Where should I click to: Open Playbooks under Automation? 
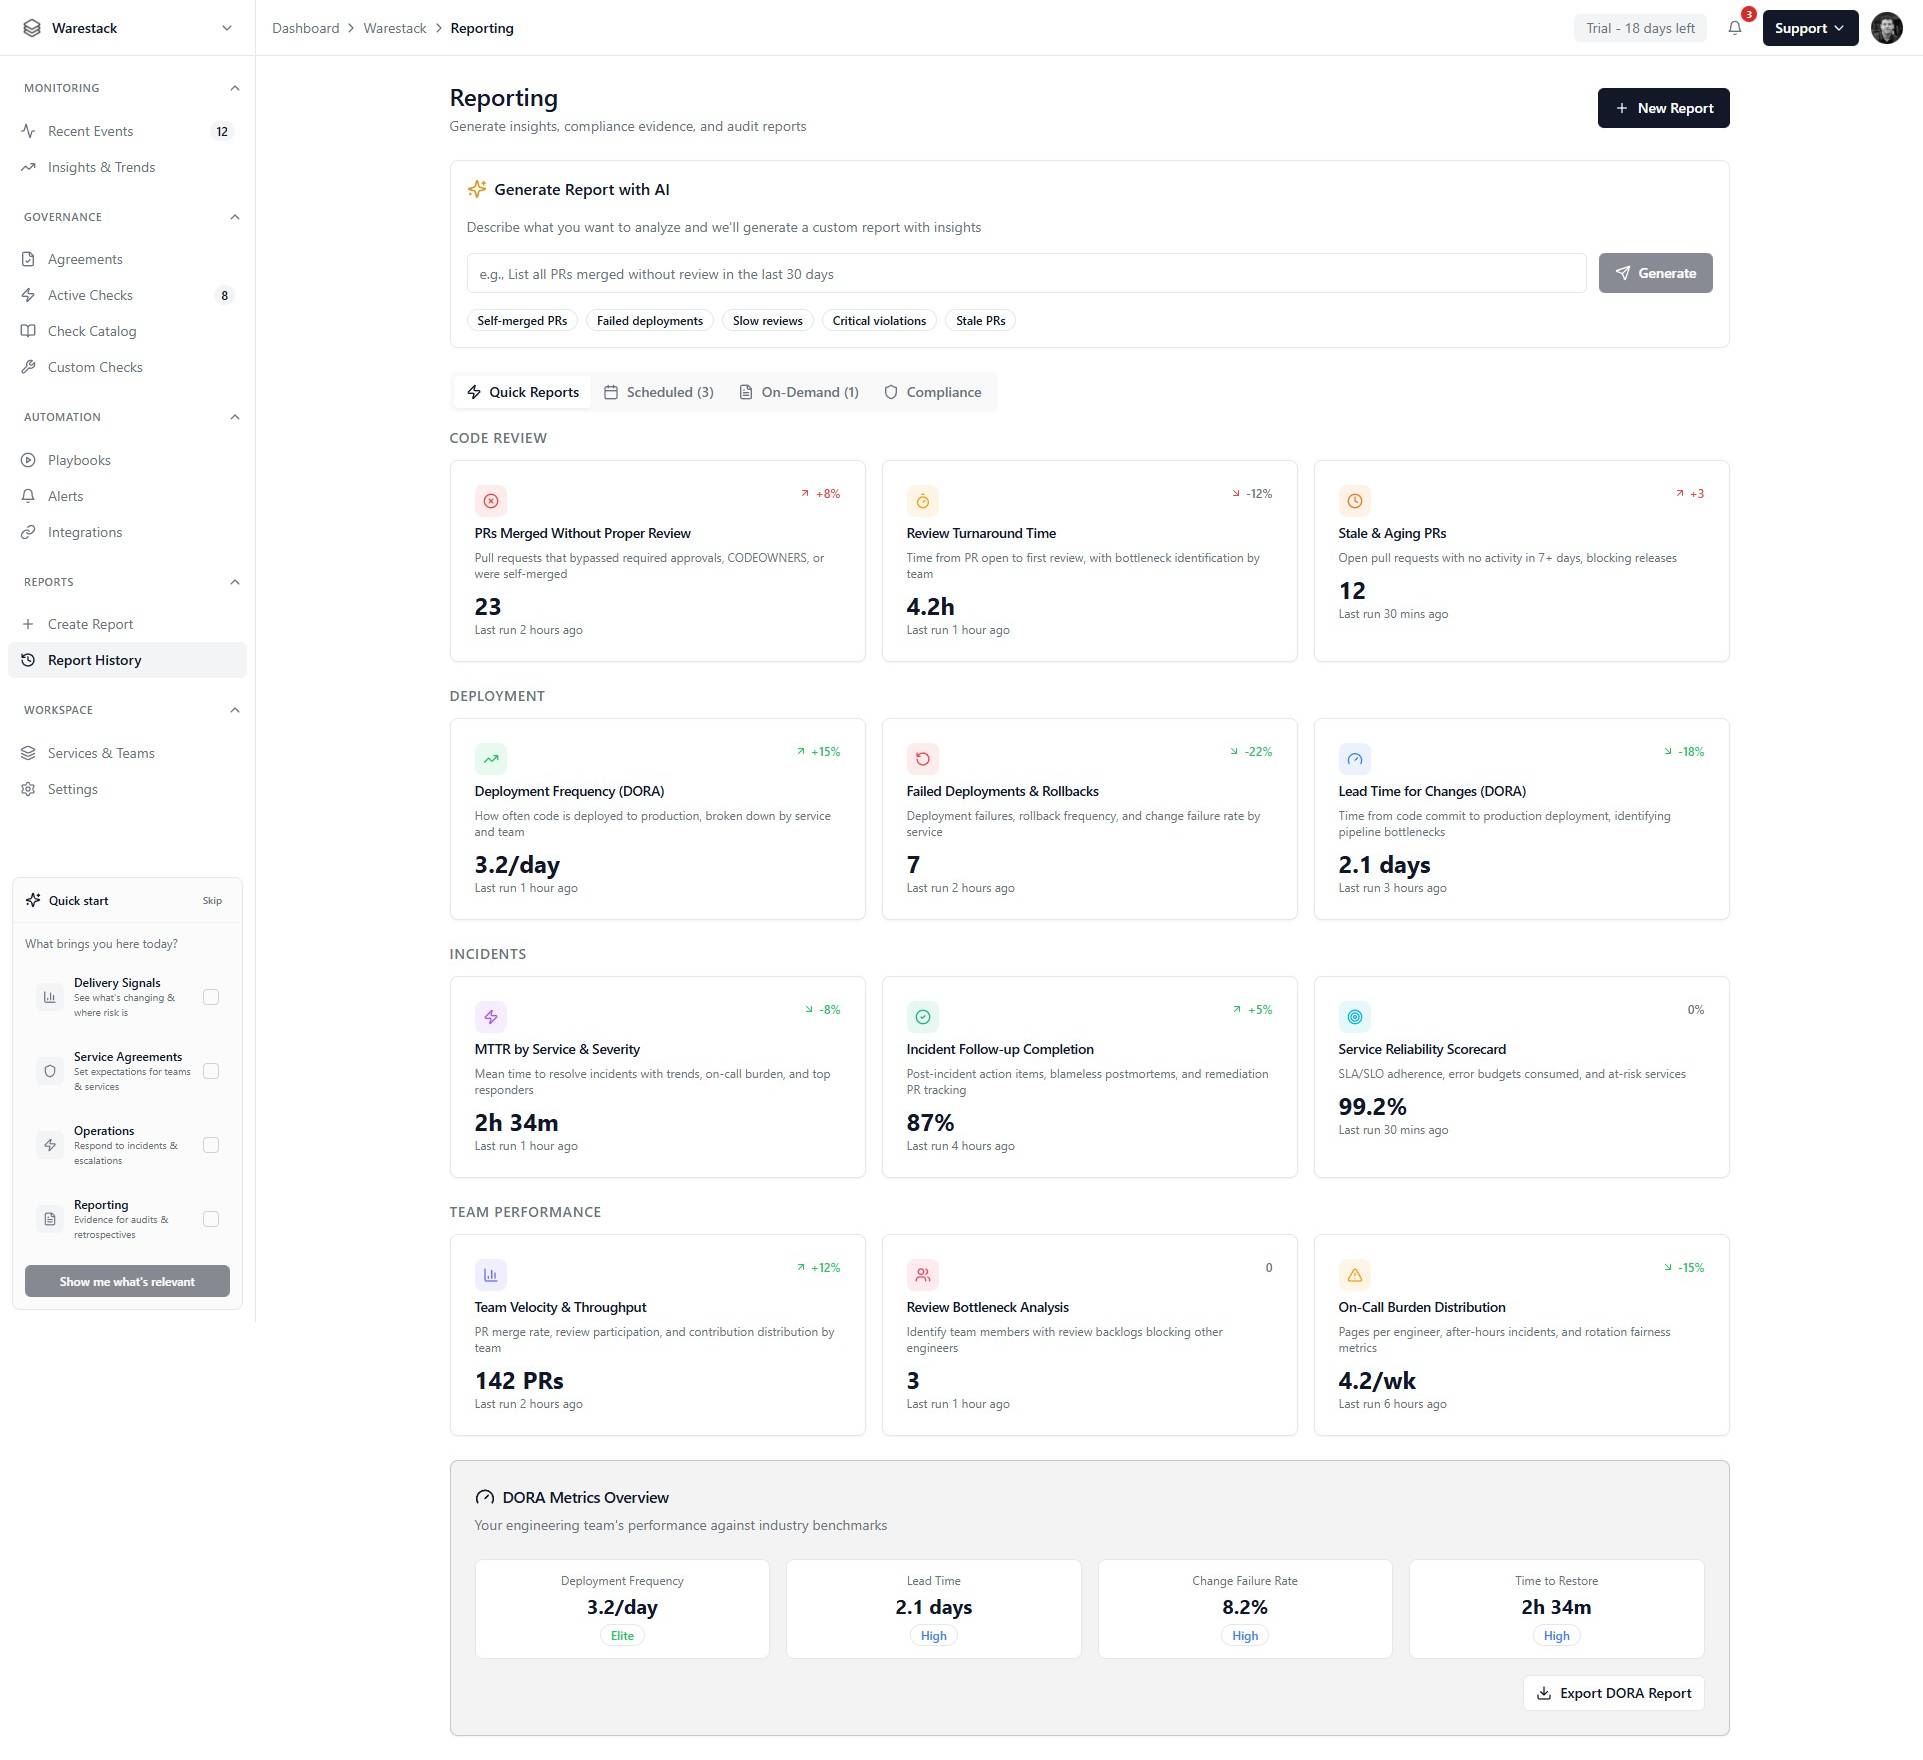click(x=79, y=460)
